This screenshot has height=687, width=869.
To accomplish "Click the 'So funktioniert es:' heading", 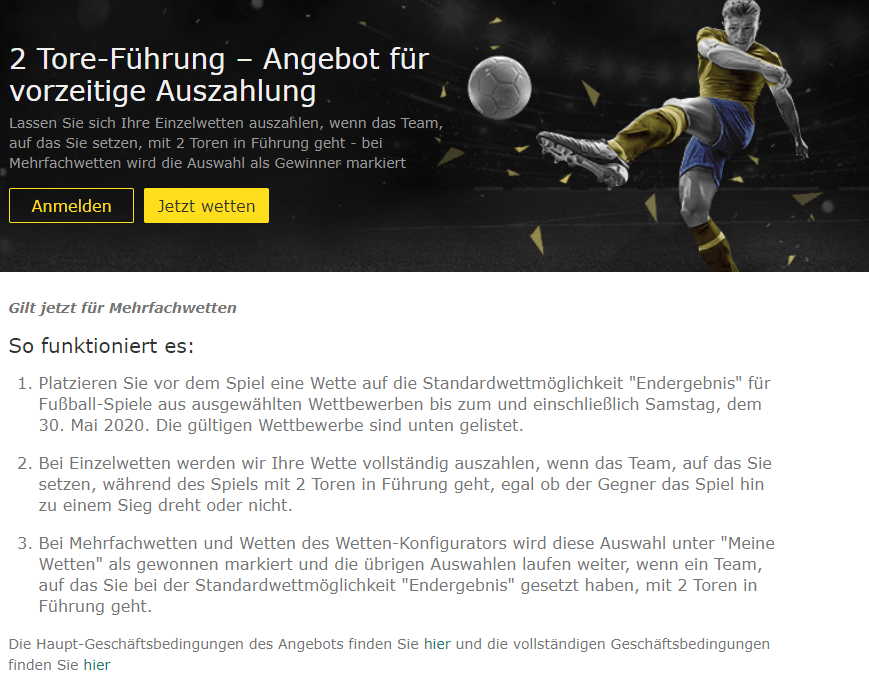I will click(101, 346).
